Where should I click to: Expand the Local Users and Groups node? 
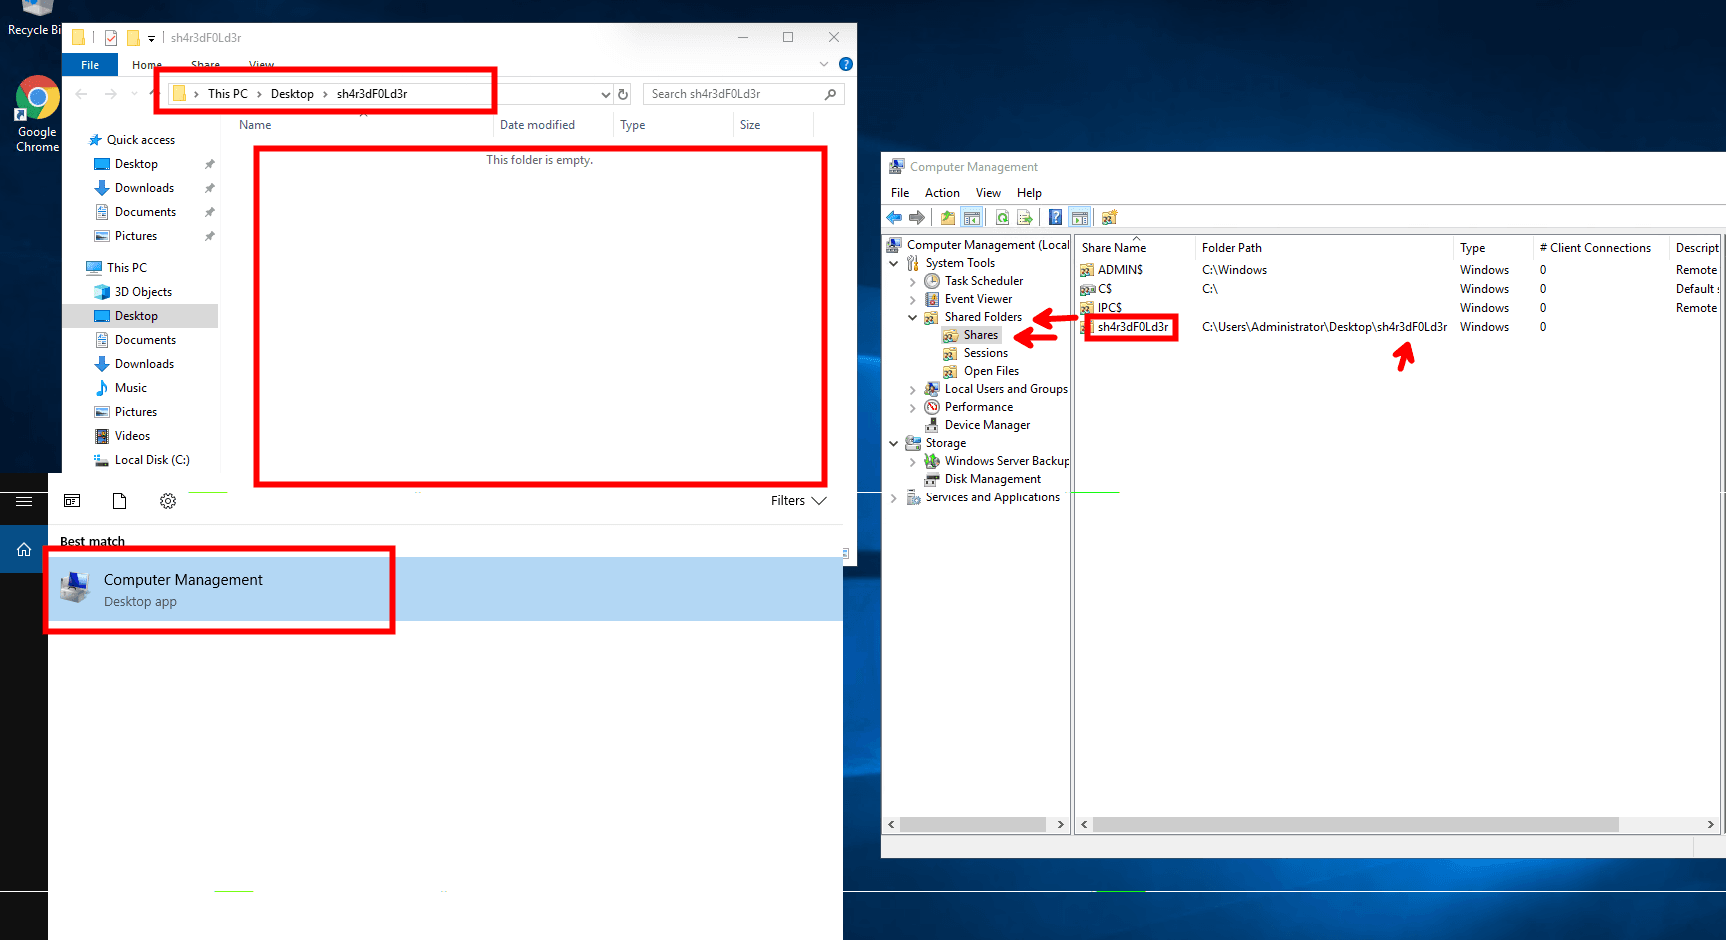pos(913,390)
